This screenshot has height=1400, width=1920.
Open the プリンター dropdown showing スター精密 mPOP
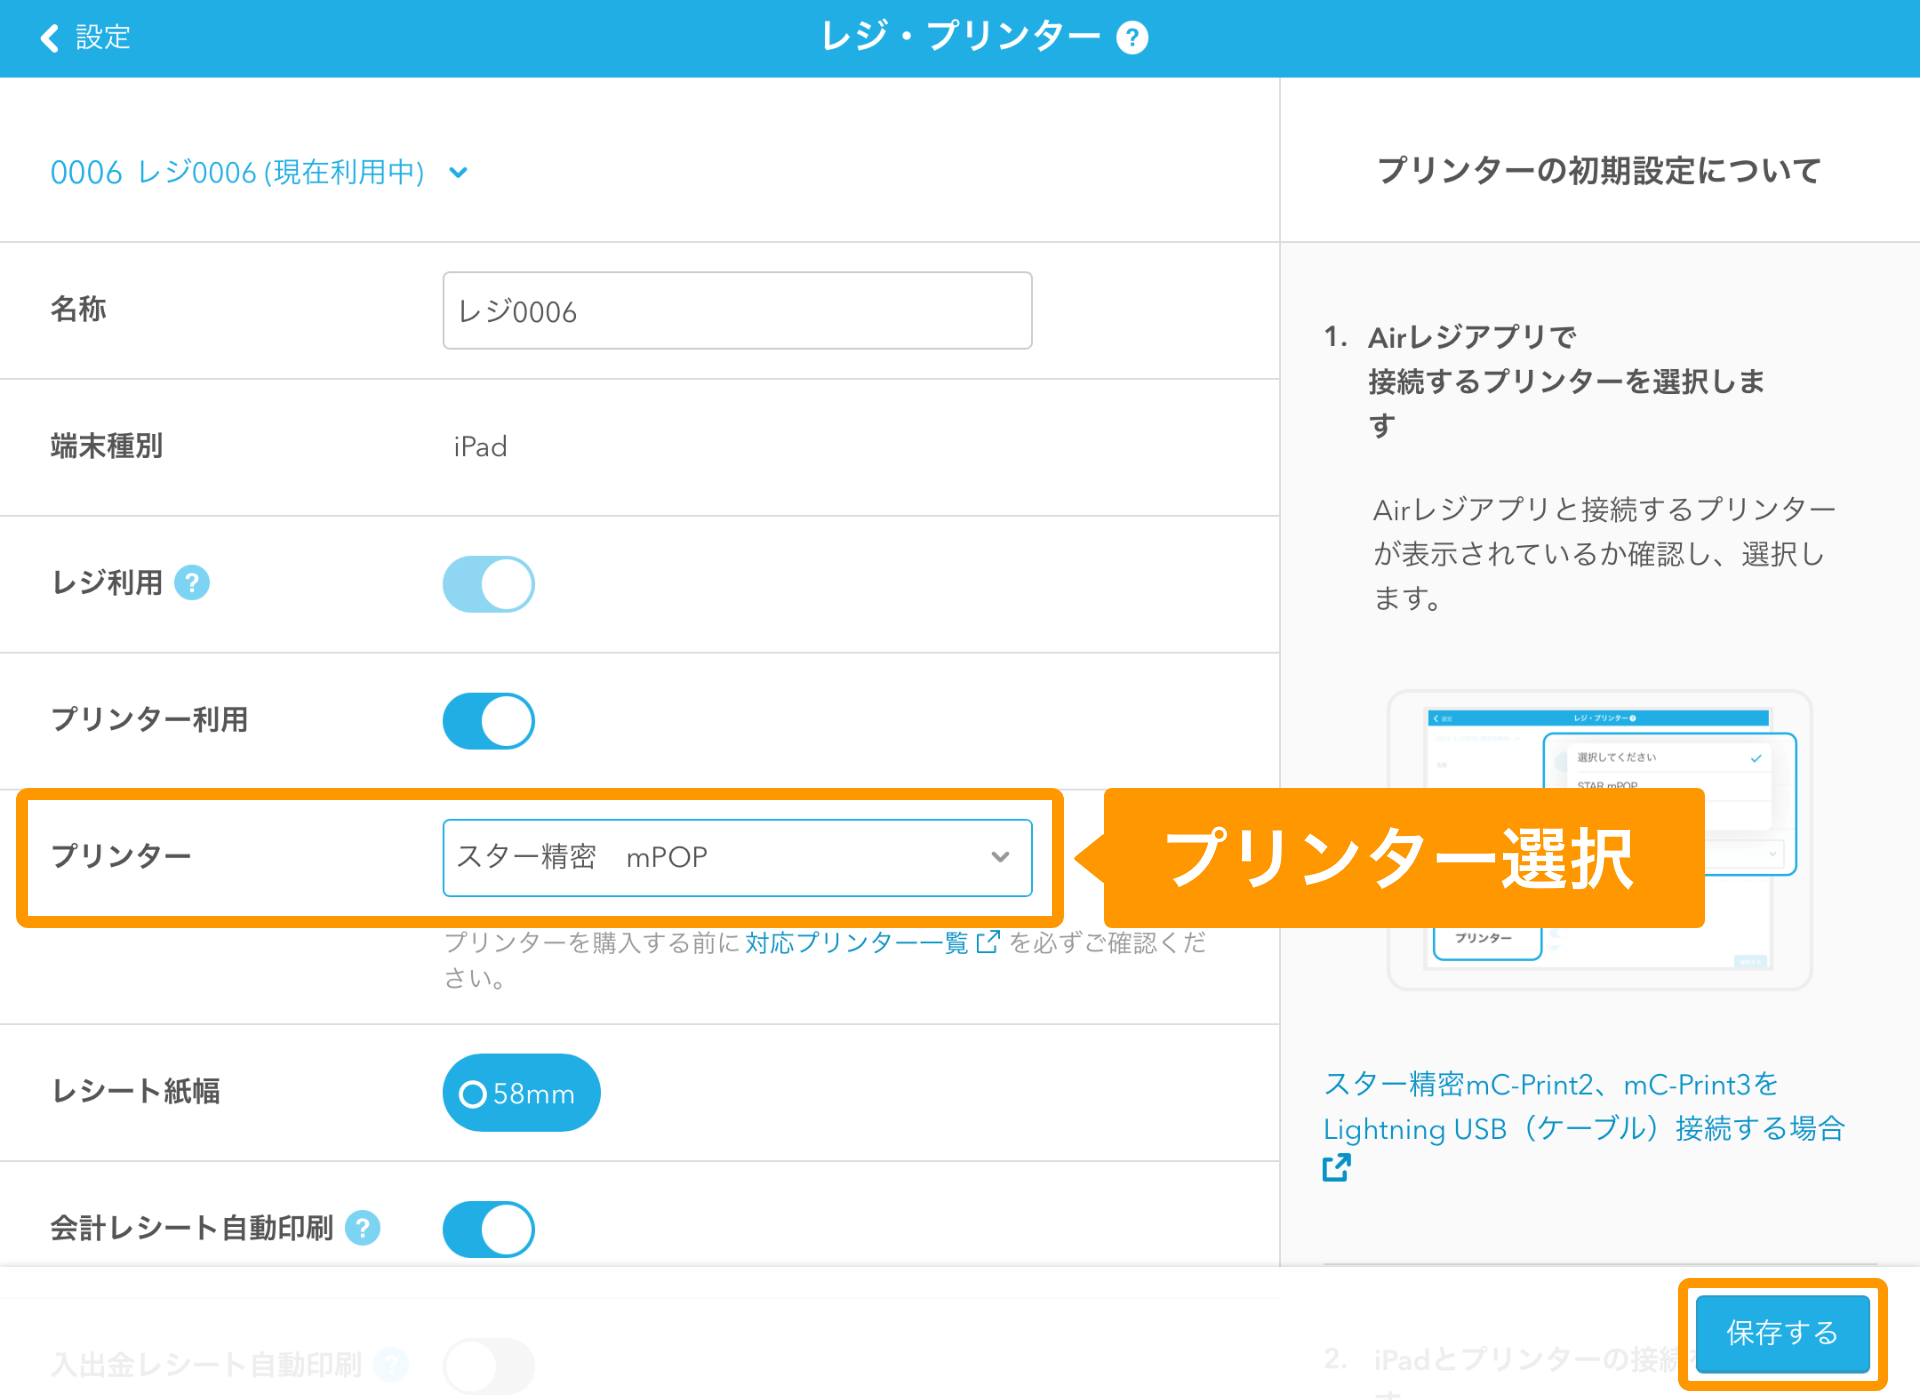737,858
